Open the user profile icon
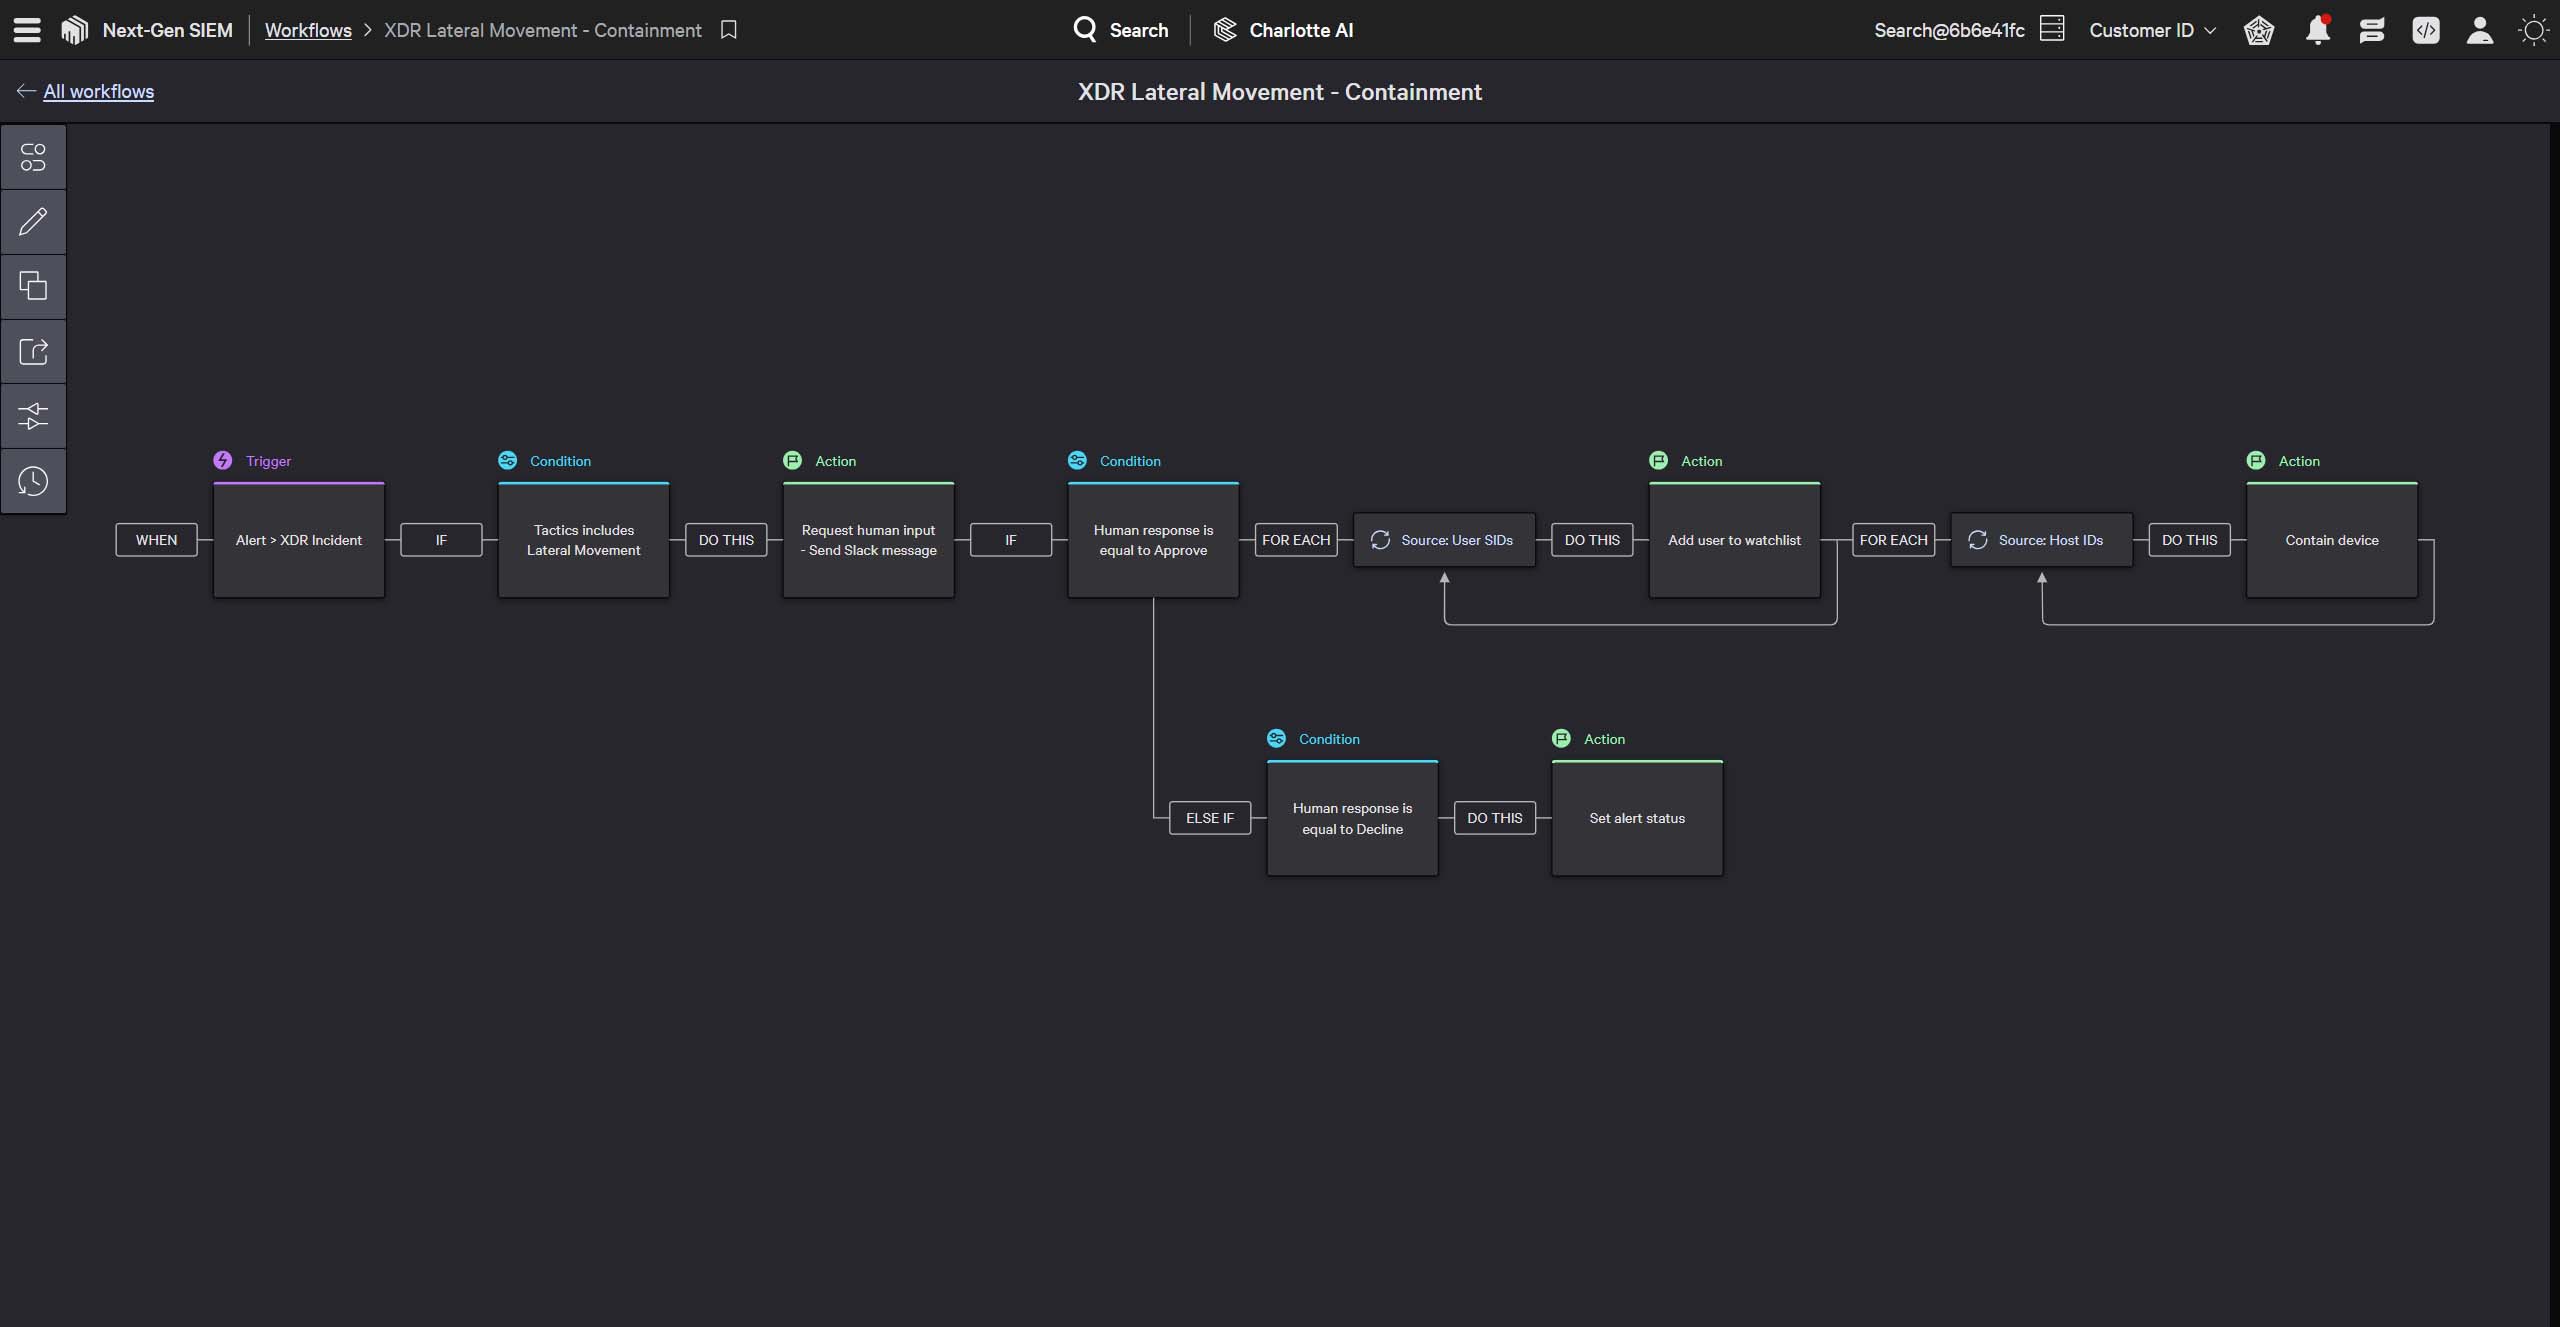 point(2480,30)
